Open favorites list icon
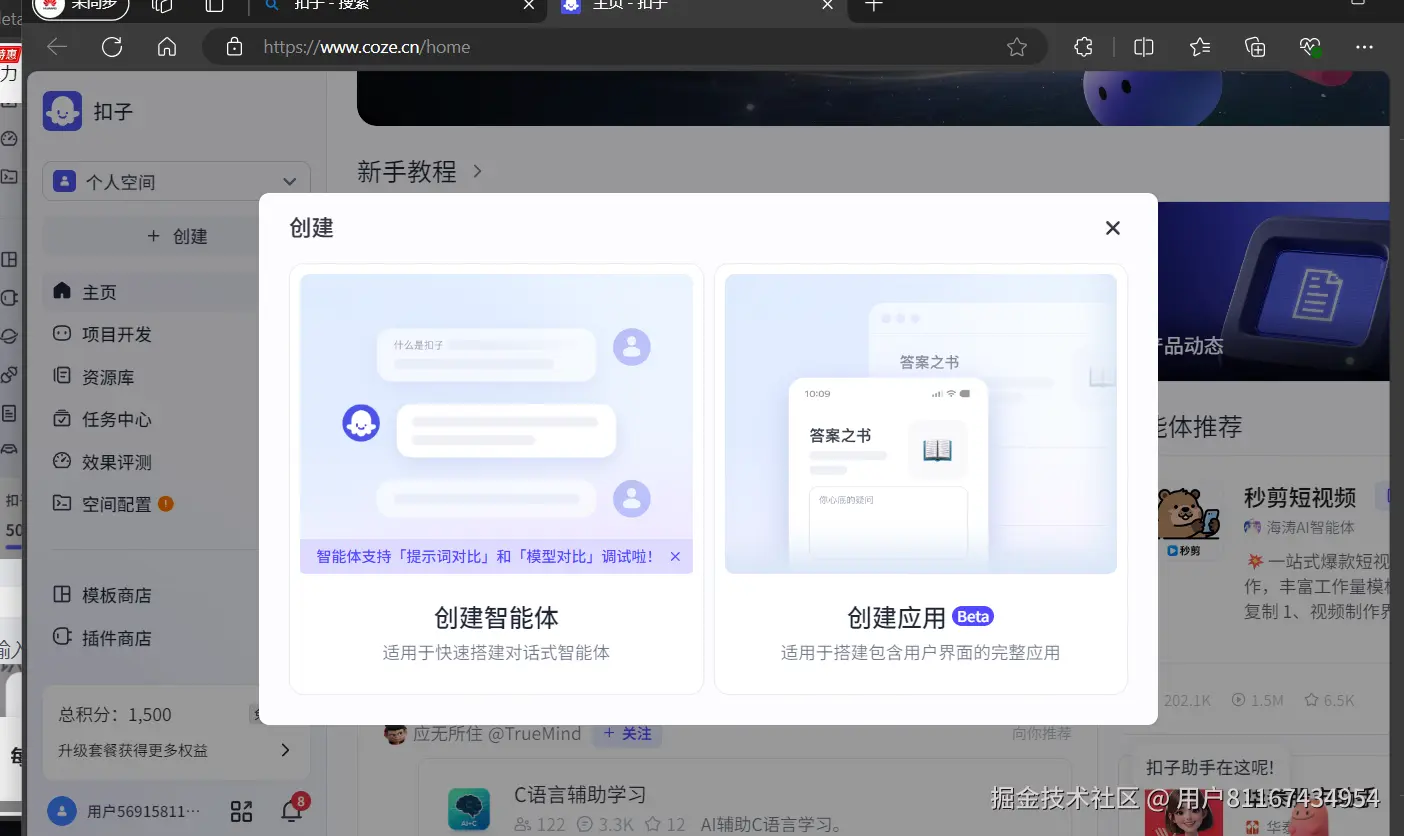Viewport: 1404px width, 836px height. [x=1200, y=47]
